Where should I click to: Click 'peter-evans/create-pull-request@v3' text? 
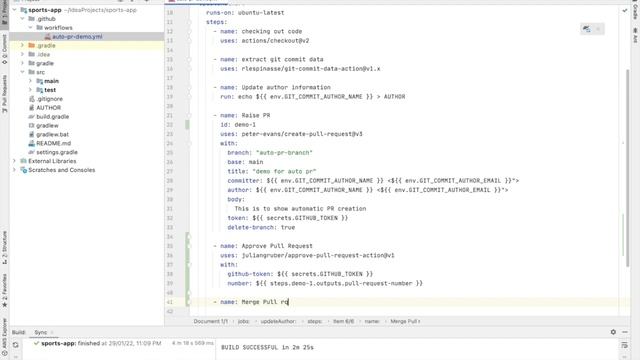[x=302, y=134]
